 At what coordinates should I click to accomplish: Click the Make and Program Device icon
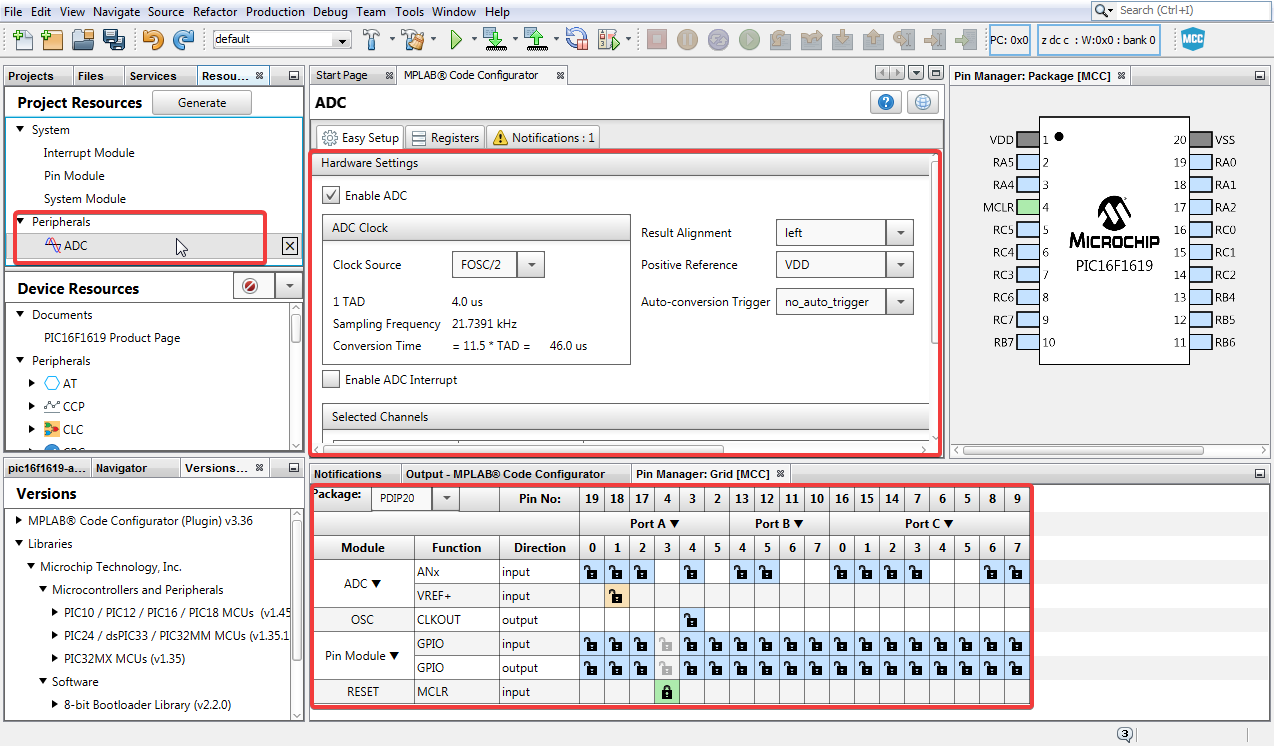[497, 40]
